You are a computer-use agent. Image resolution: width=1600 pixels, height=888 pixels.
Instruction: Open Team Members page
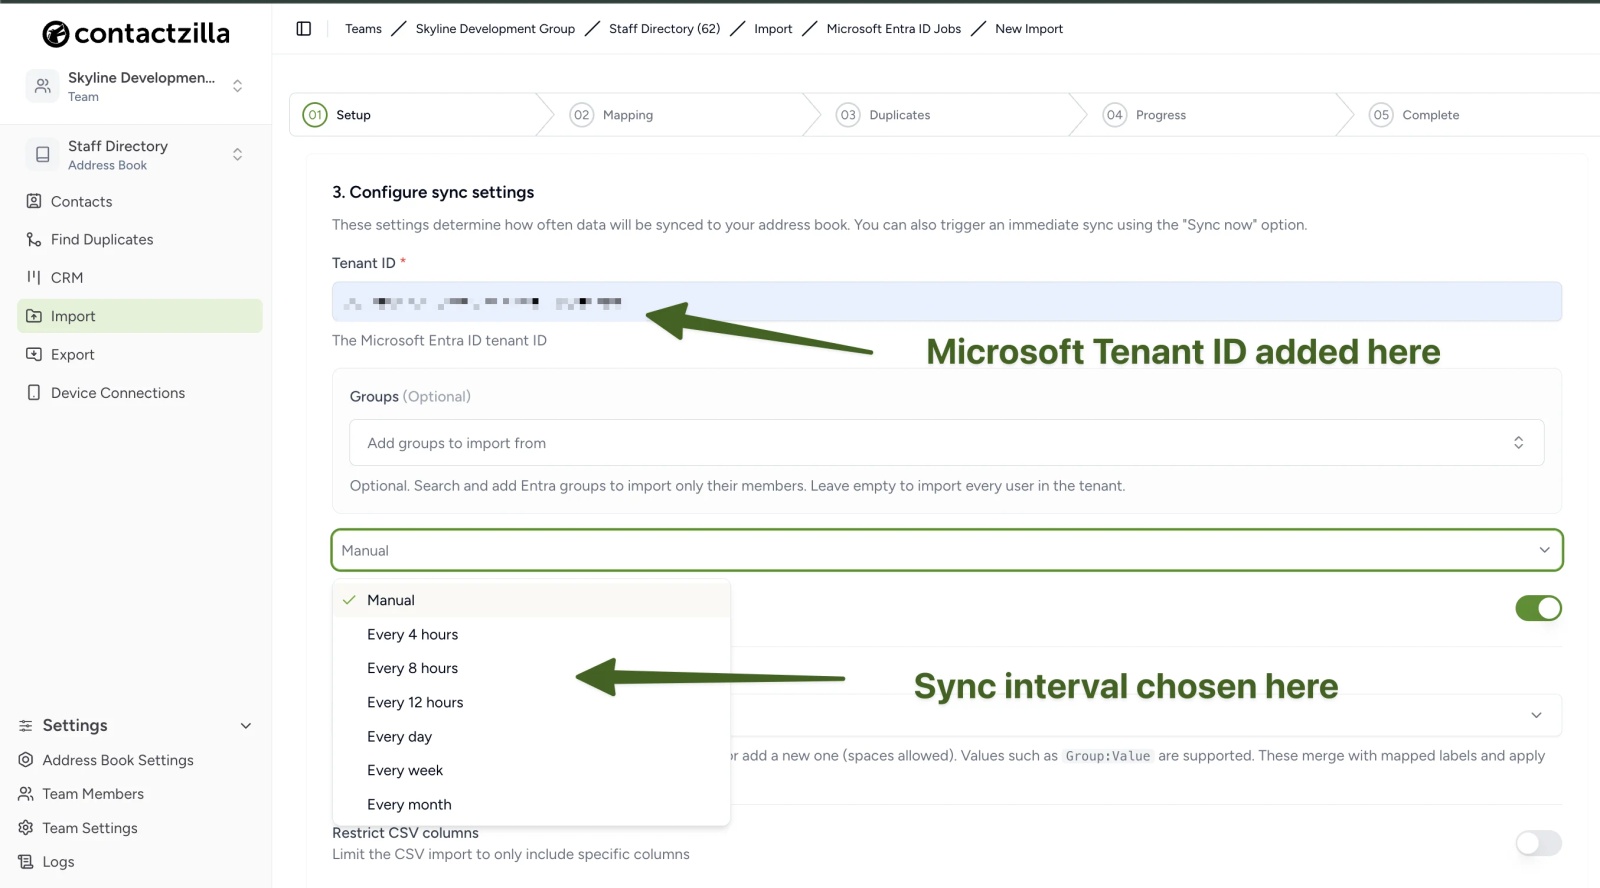(x=93, y=794)
